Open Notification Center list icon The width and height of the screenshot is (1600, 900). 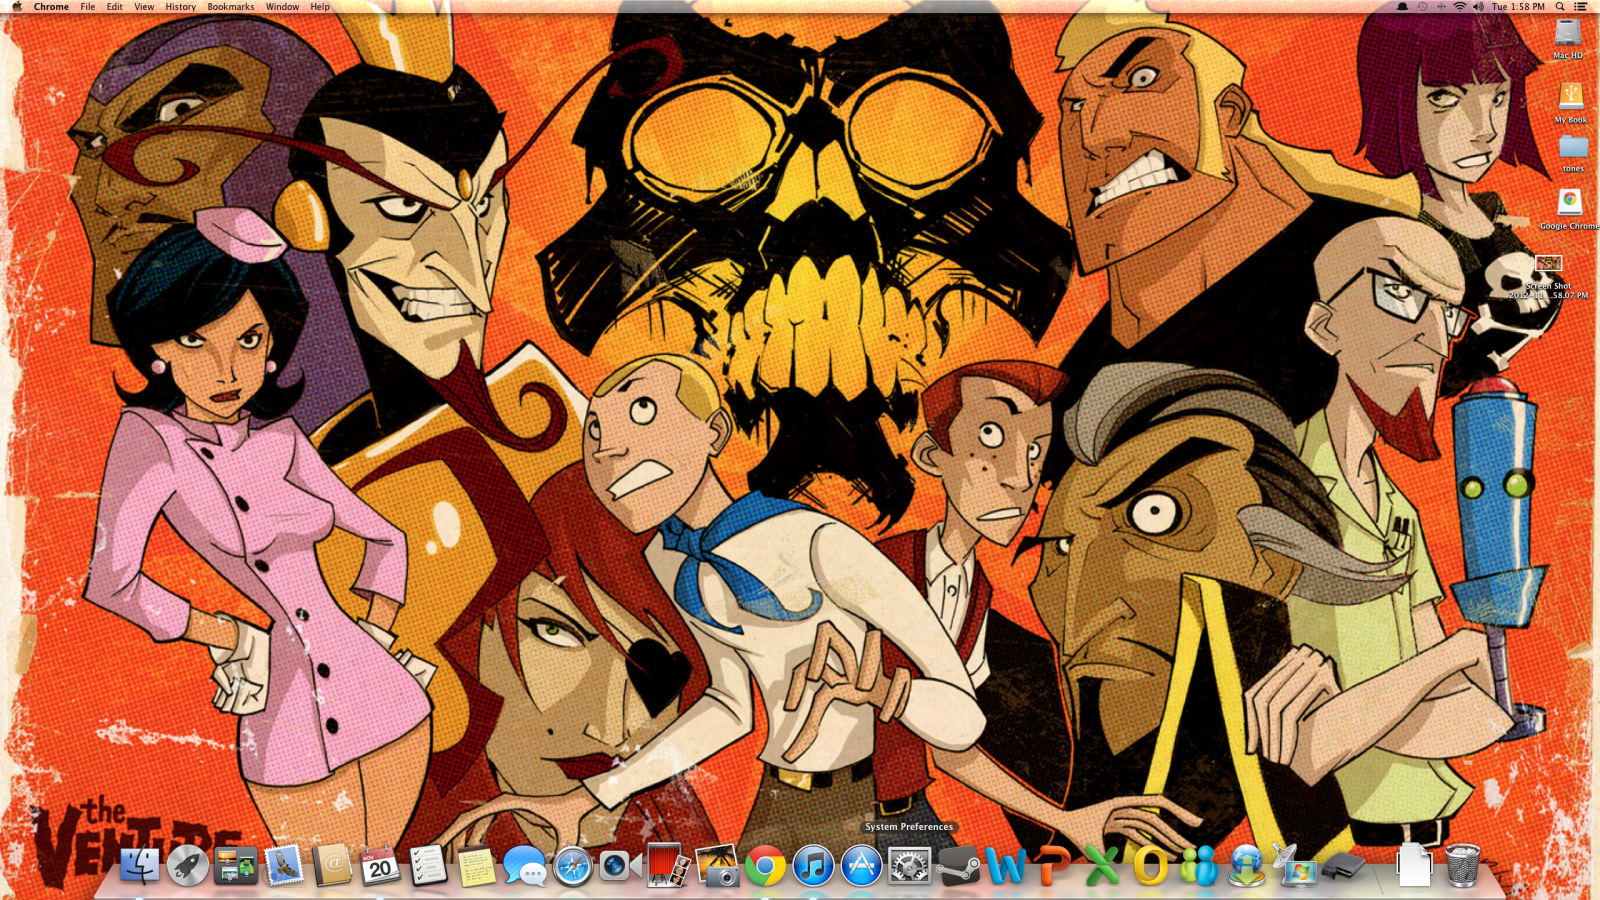[1581, 6]
